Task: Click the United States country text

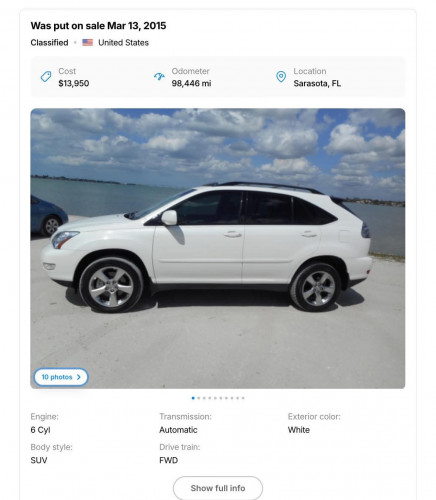Action: point(123,43)
